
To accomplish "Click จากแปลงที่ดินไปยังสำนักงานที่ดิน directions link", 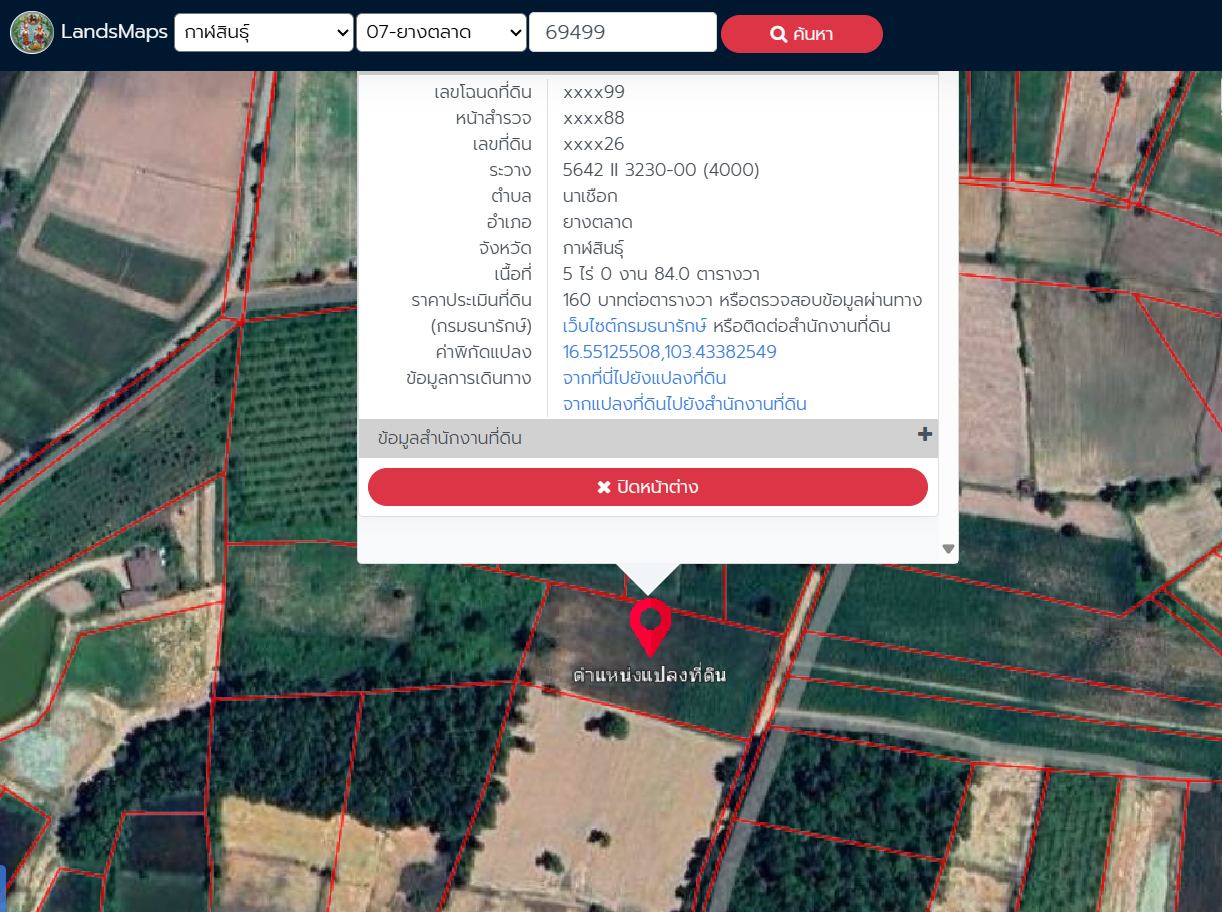I will tap(684, 404).
